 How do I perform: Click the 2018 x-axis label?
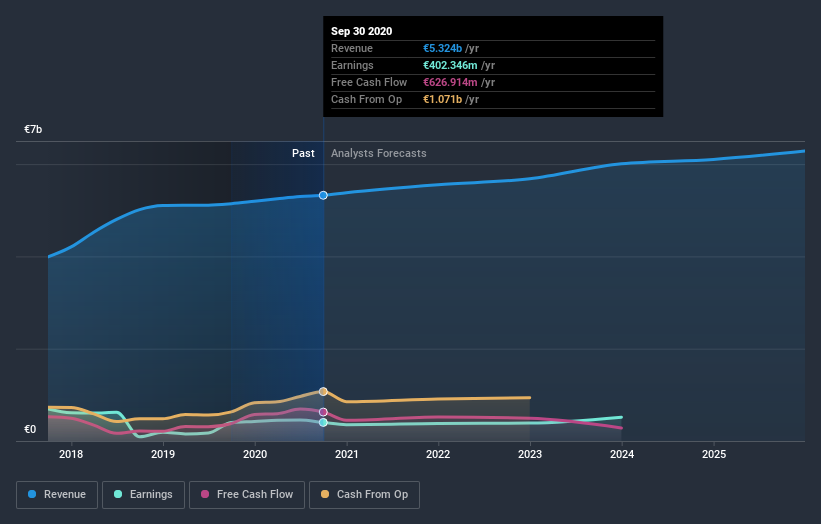pos(71,454)
